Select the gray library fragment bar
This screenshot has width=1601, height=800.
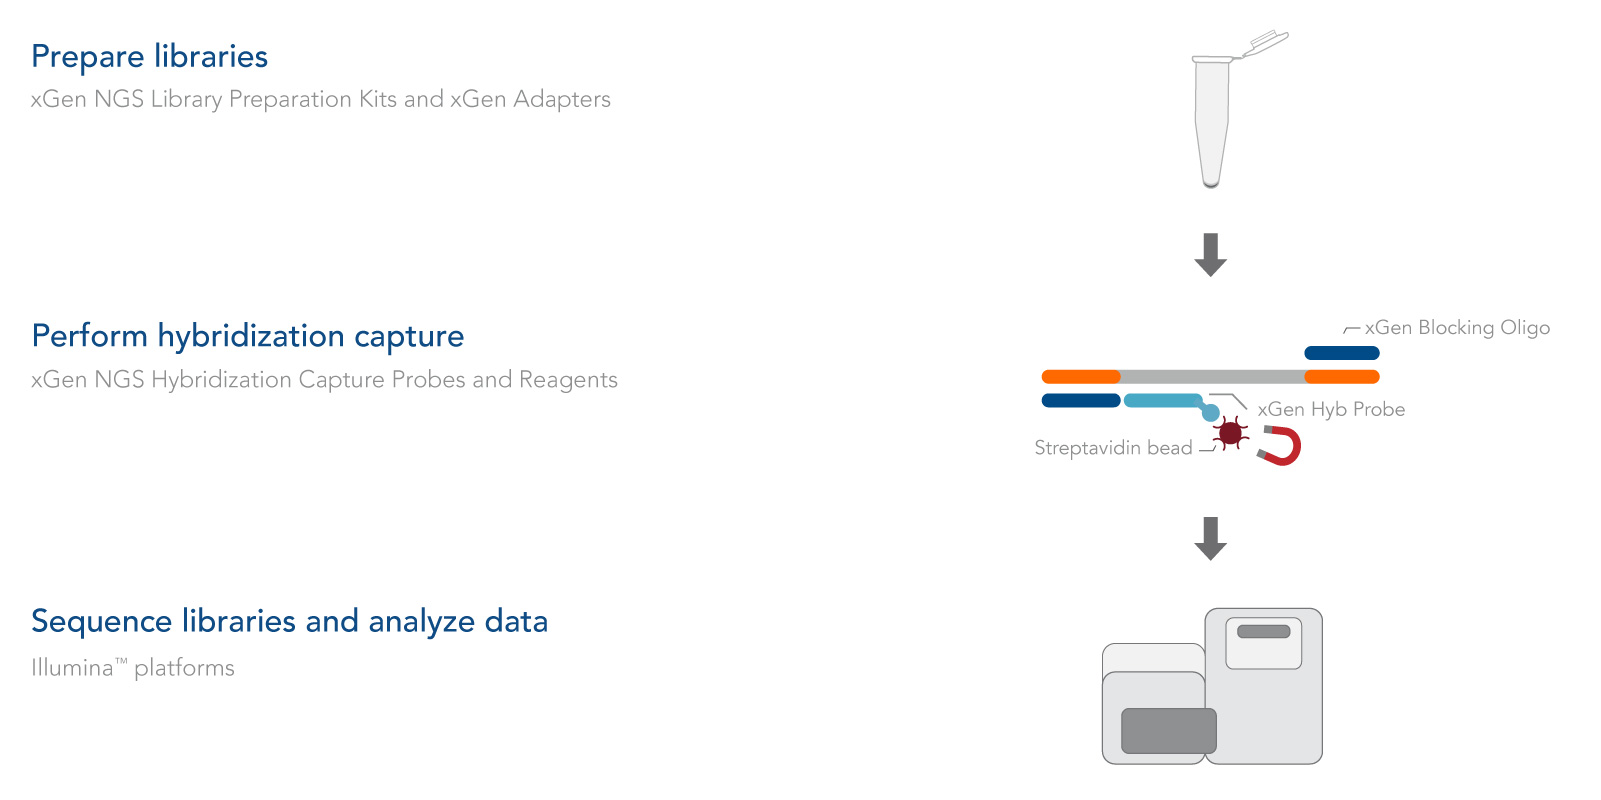tap(1212, 377)
